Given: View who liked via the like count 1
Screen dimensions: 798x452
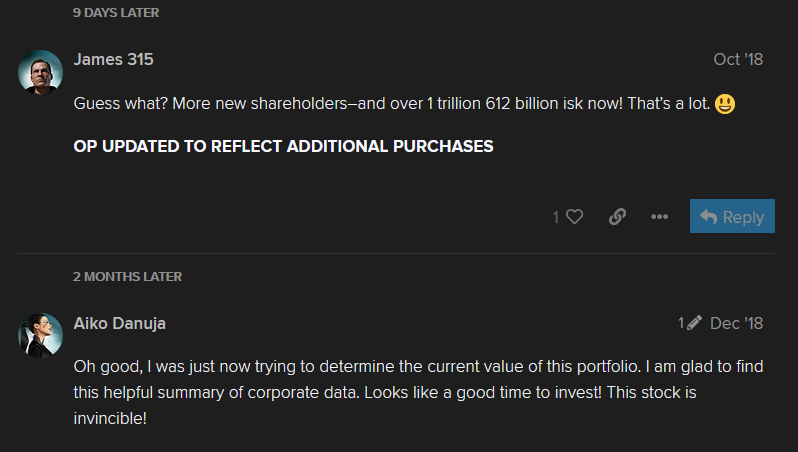Looking at the screenshot, I should point(556,217).
